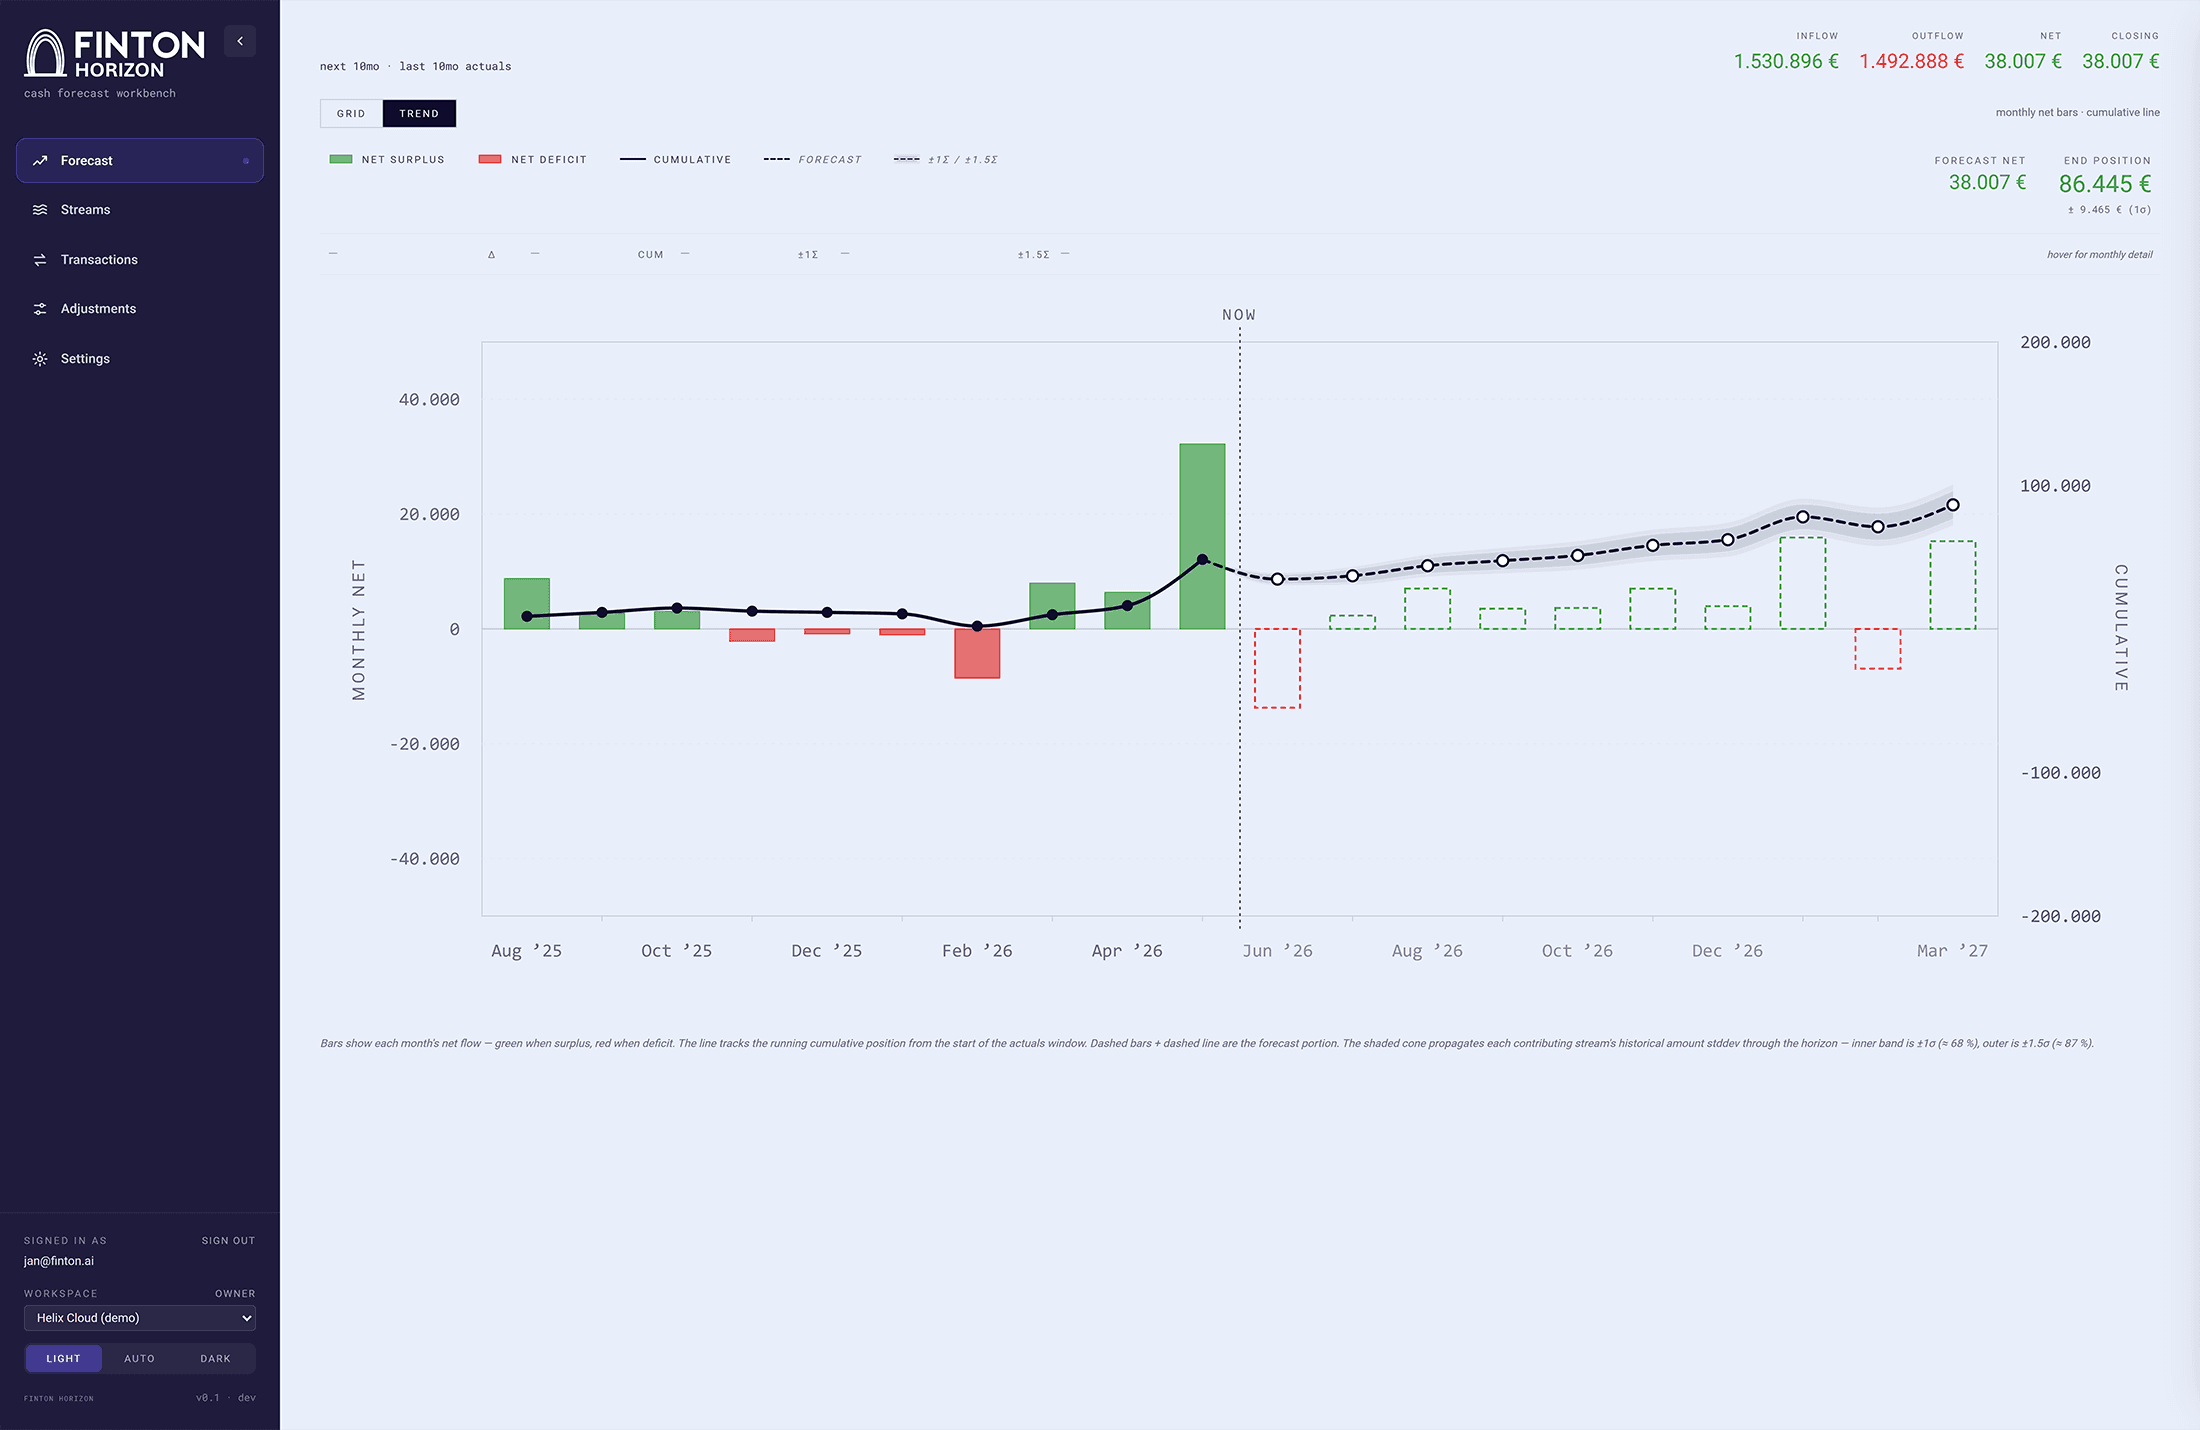Open the Forecast page
The width and height of the screenshot is (2200, 1430).
(140, 161)
